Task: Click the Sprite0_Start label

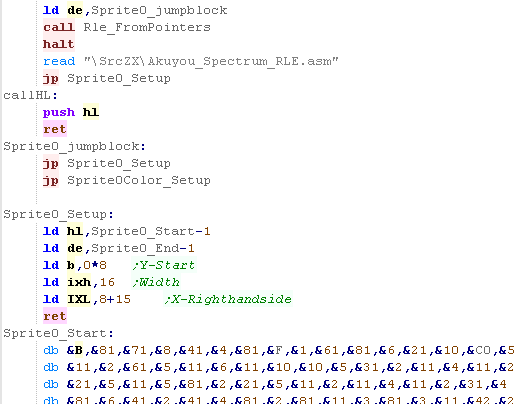Action: [59, 333]
